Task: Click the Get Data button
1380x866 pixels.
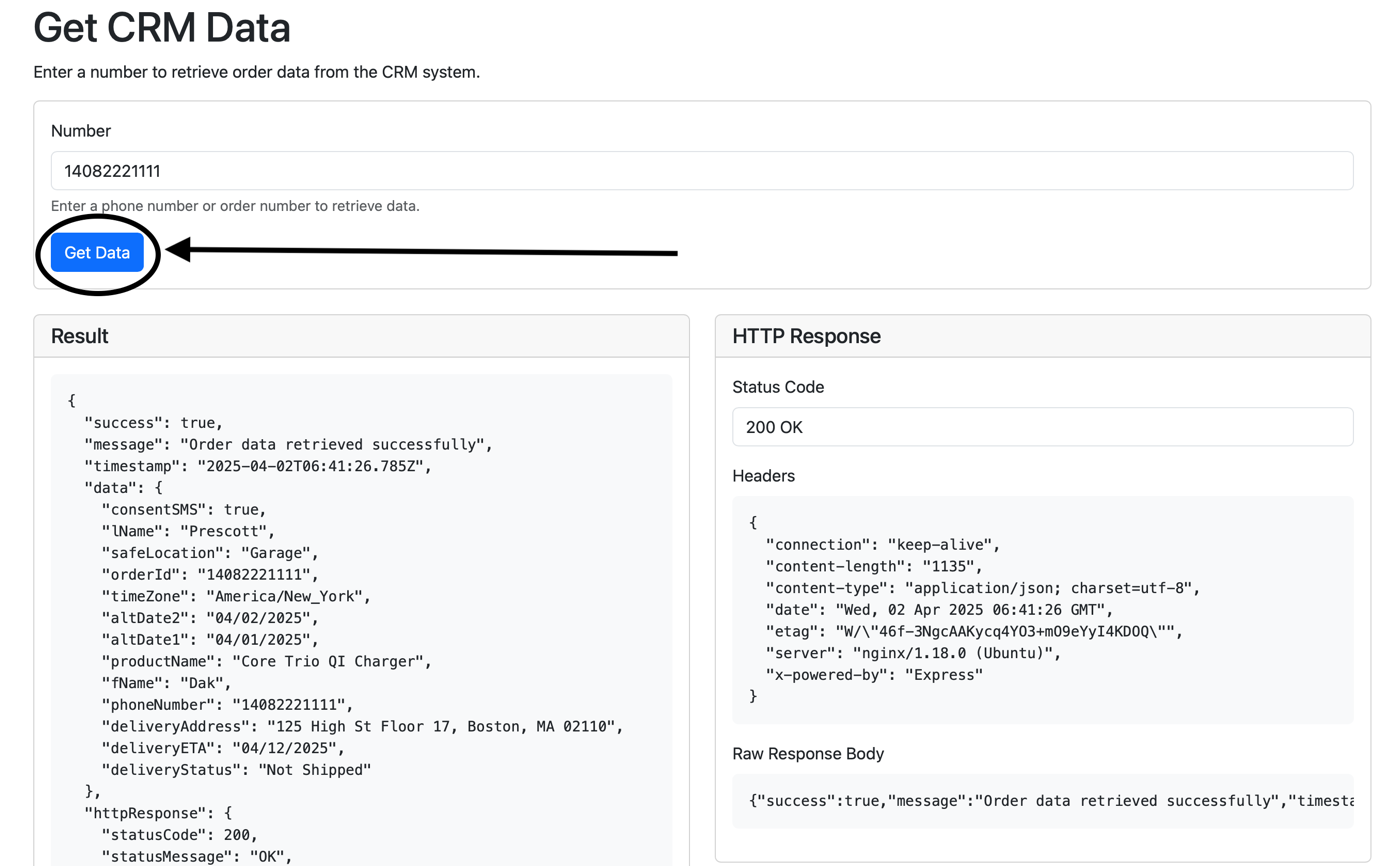Action: click(97, 253)
